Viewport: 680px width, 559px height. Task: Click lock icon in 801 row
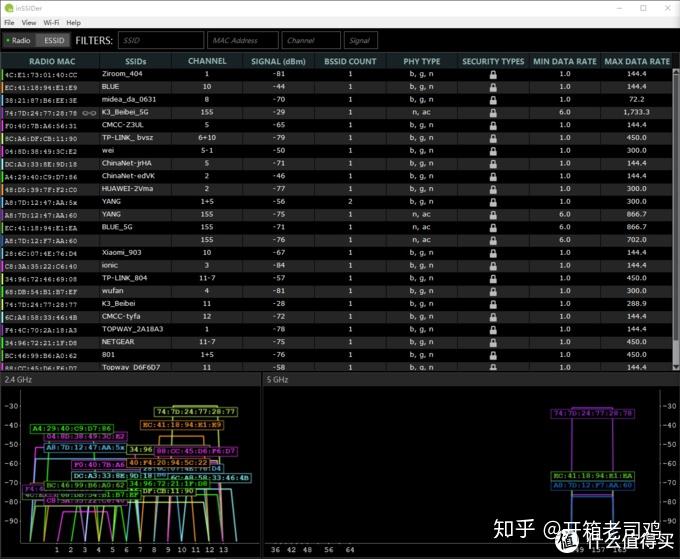[x=493, y=355]
